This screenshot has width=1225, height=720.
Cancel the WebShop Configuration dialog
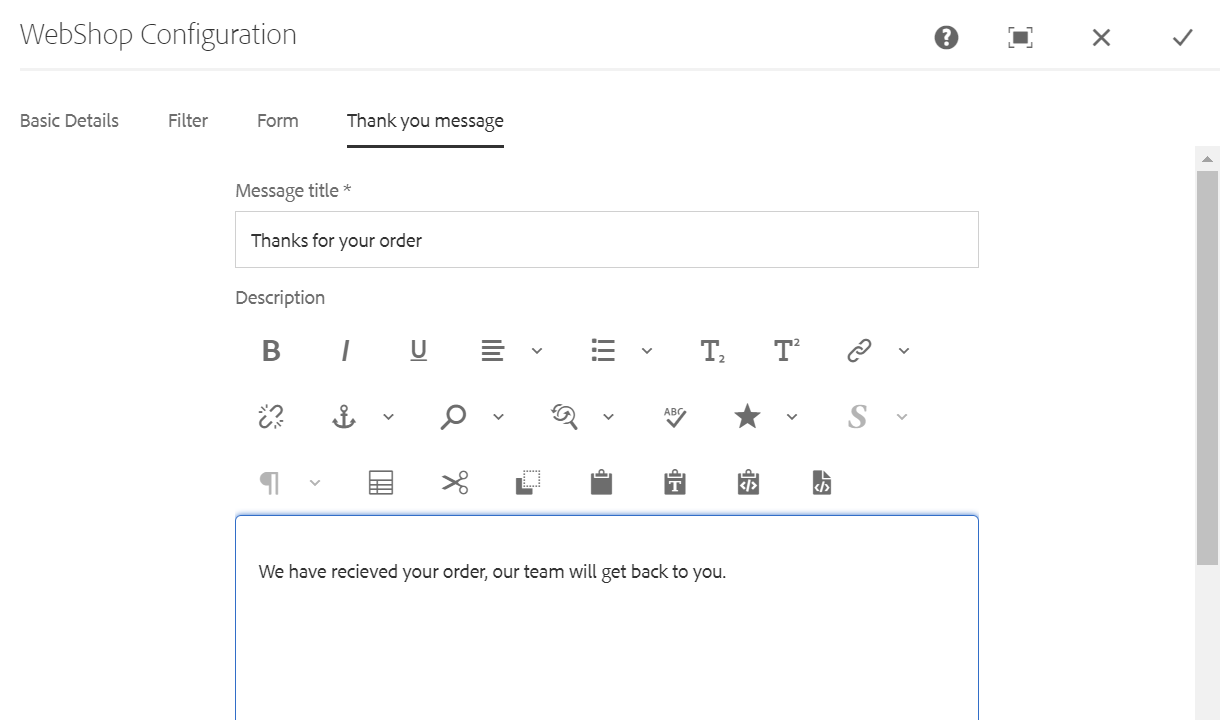pos(1101,38)
